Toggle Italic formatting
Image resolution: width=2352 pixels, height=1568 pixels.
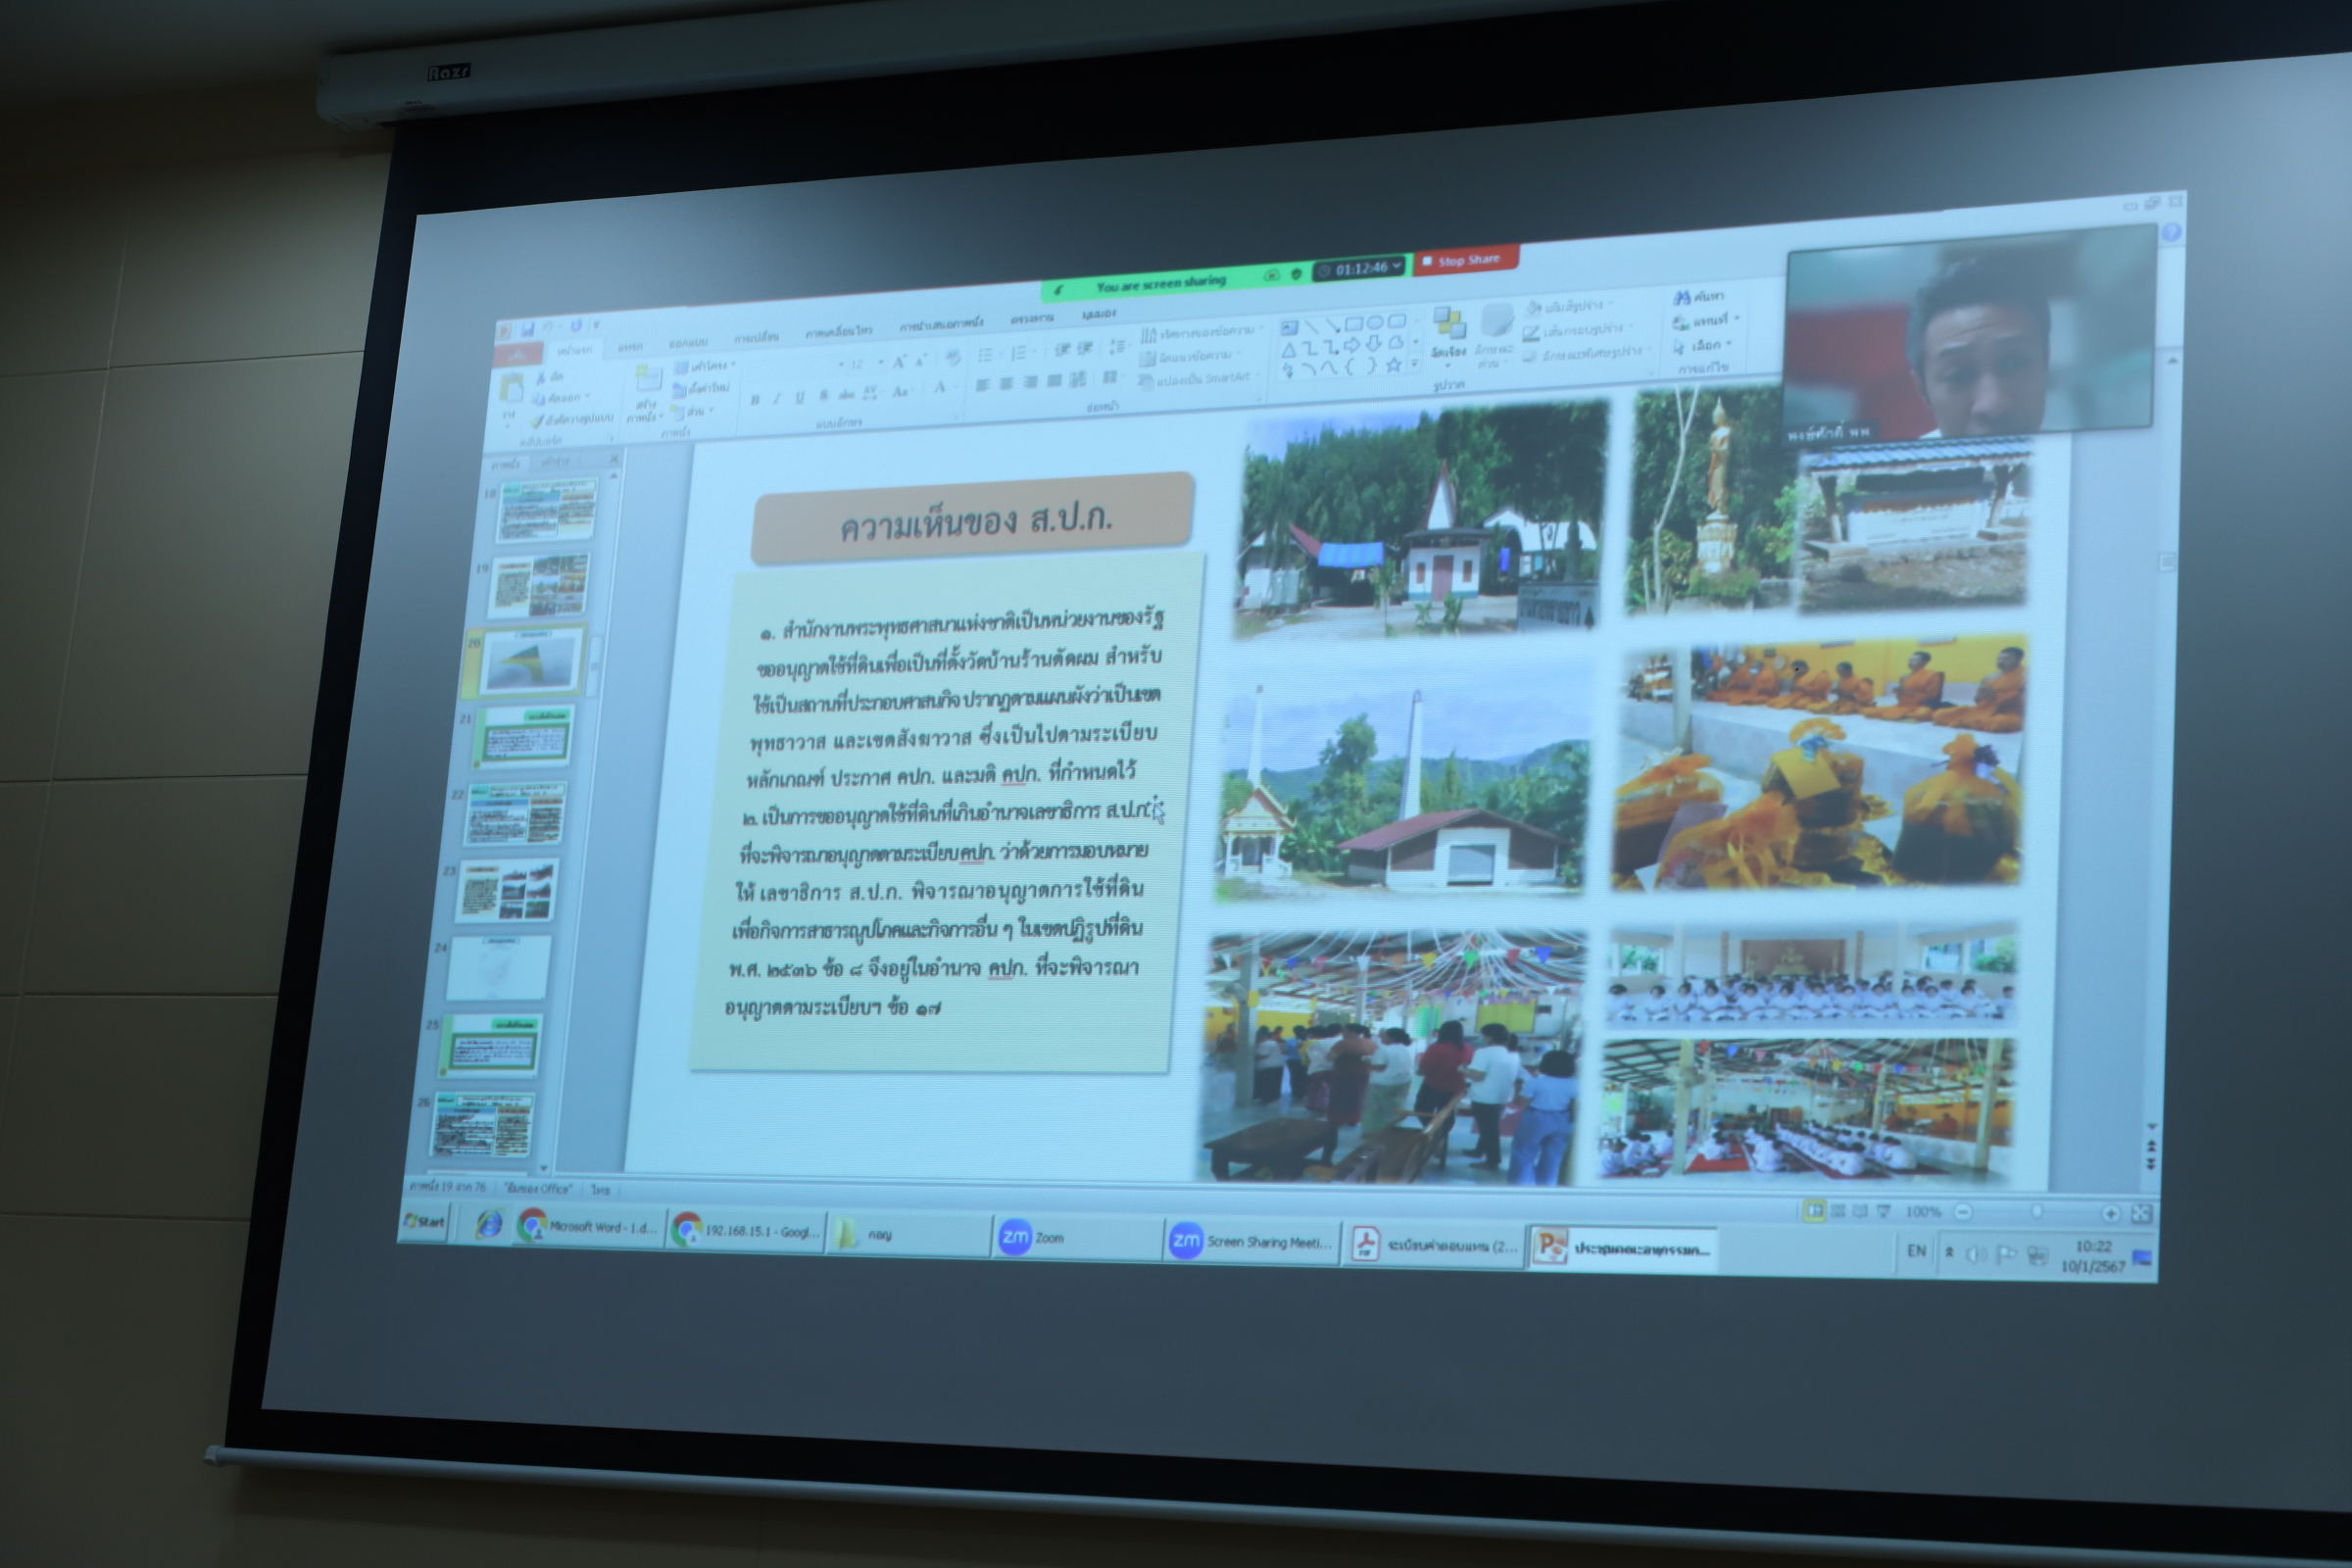(x=776, y=399)
